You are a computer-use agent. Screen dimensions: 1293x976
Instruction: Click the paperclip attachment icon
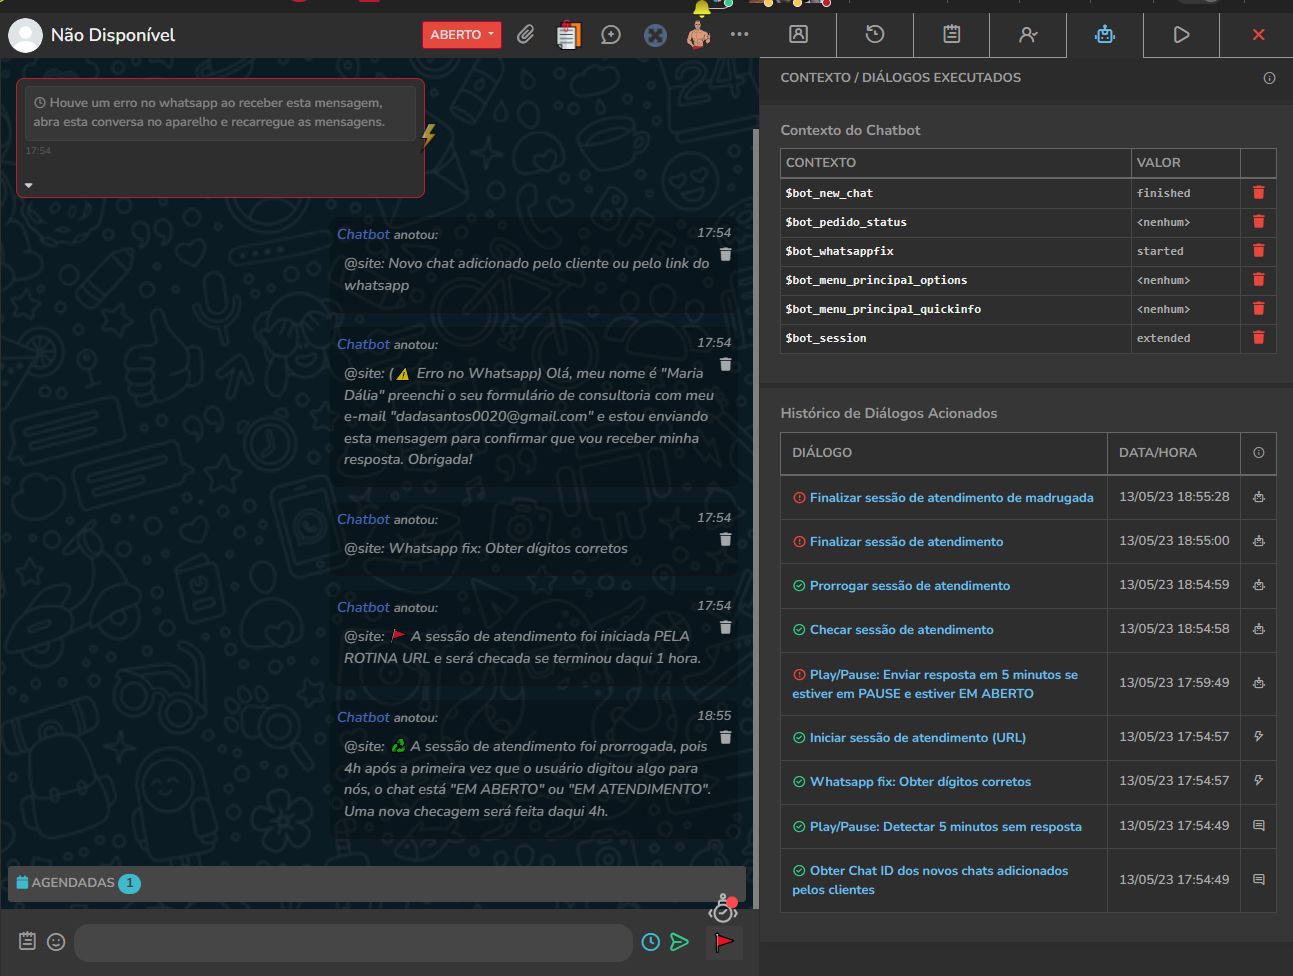pyautogui.click(x=525, y=35)
